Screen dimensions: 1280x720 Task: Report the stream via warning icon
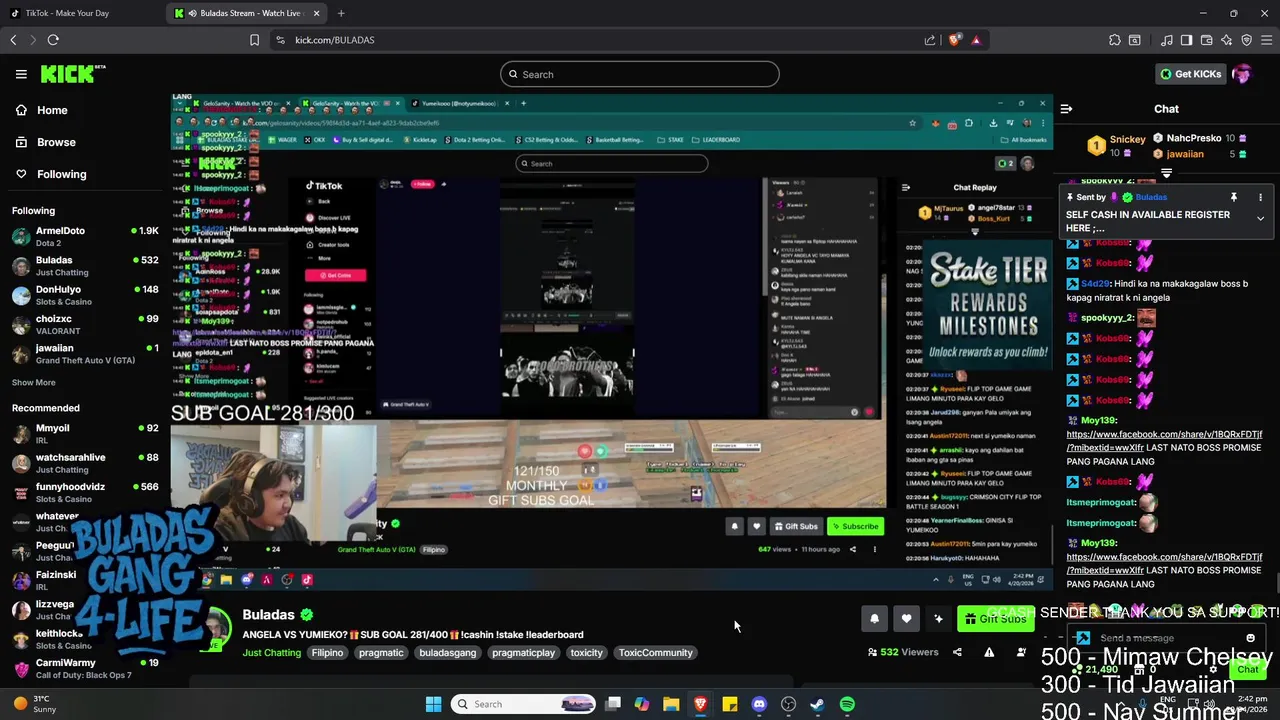tap(989, 652)
